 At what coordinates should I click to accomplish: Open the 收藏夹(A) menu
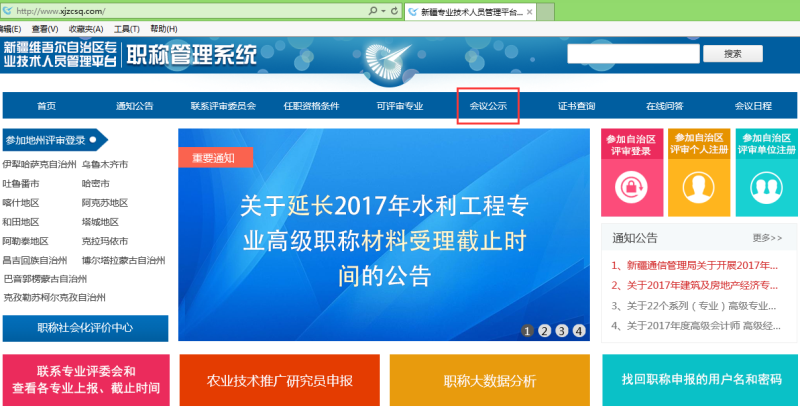tap(86, 29)
